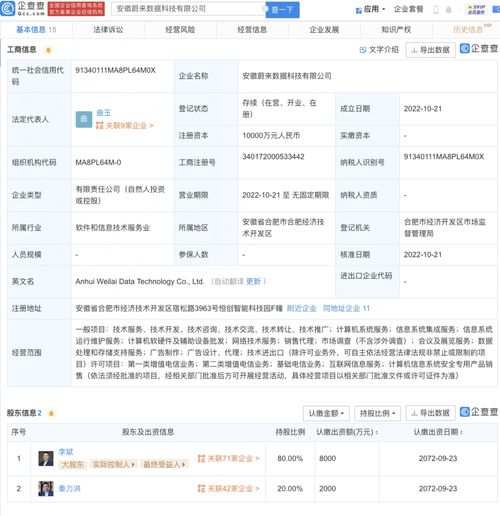Switch to the 经营信息 tab
This screenshot has height=516, width=500.
pos(252,30)
